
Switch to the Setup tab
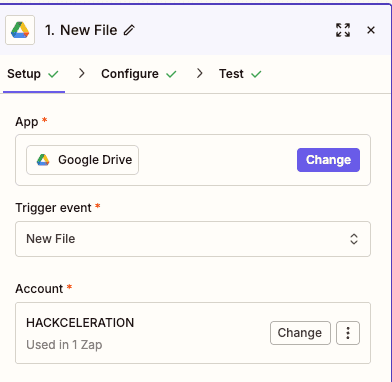click(x=33, y=74)
